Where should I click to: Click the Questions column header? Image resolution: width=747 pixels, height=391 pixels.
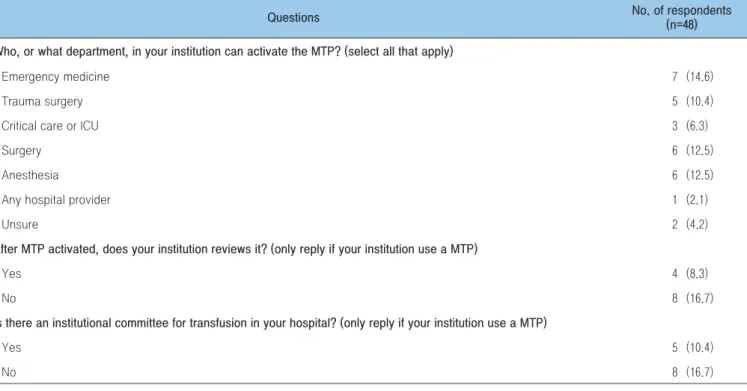293,18
